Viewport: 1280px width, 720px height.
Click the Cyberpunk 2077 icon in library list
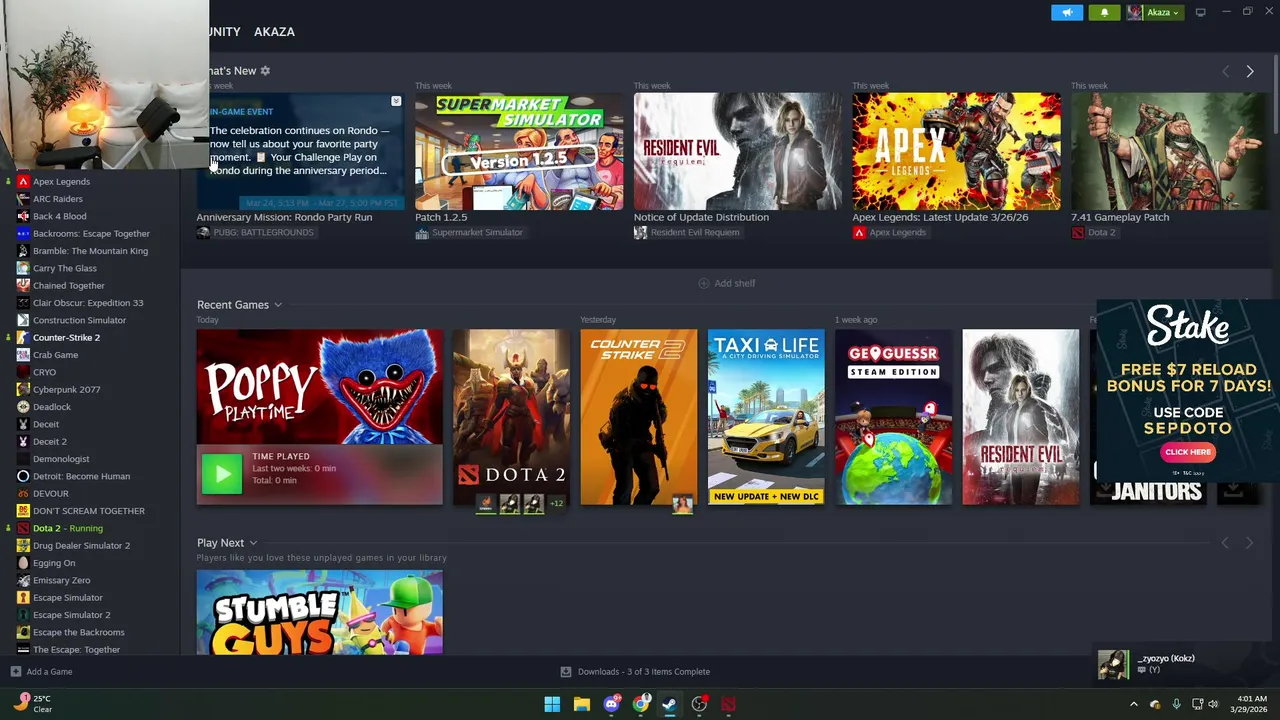[23, 390]
